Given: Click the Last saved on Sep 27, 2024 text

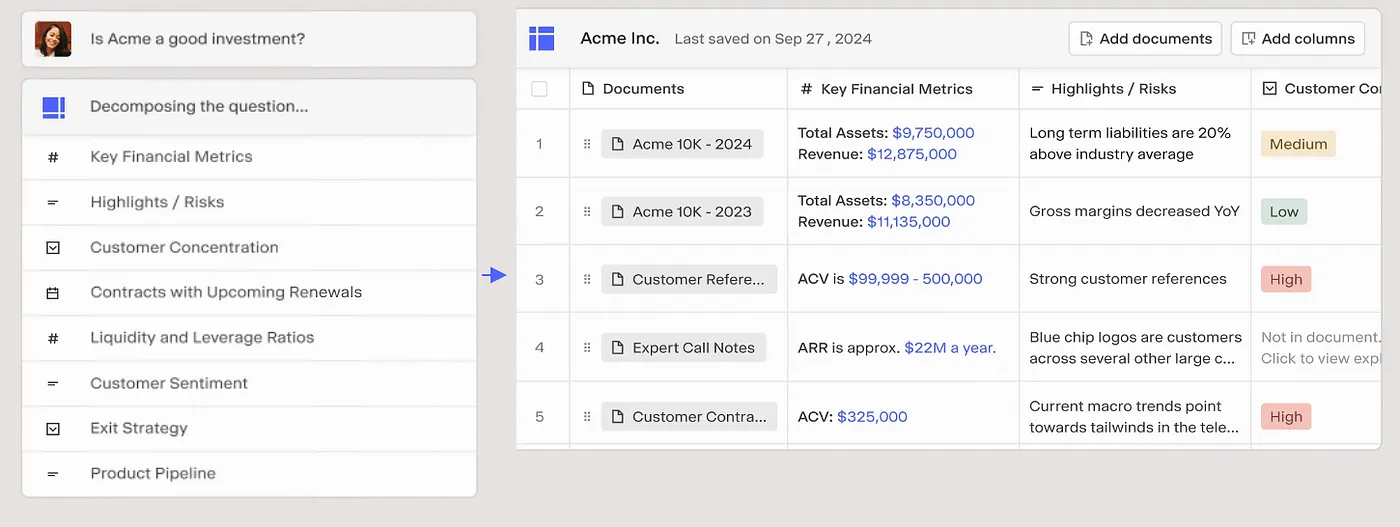Looking at the screenshot, I should (773, 39).
